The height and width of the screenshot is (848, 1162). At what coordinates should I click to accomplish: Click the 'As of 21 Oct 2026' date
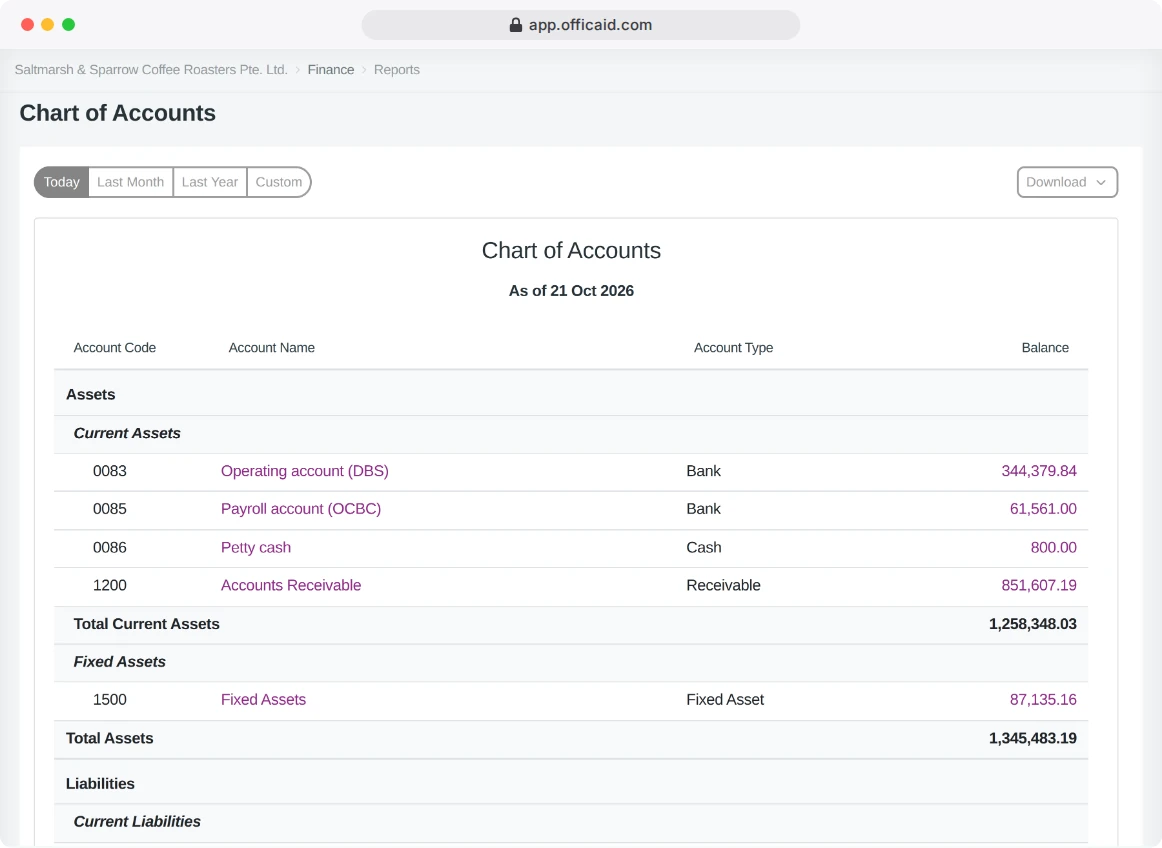click(571, 291)
